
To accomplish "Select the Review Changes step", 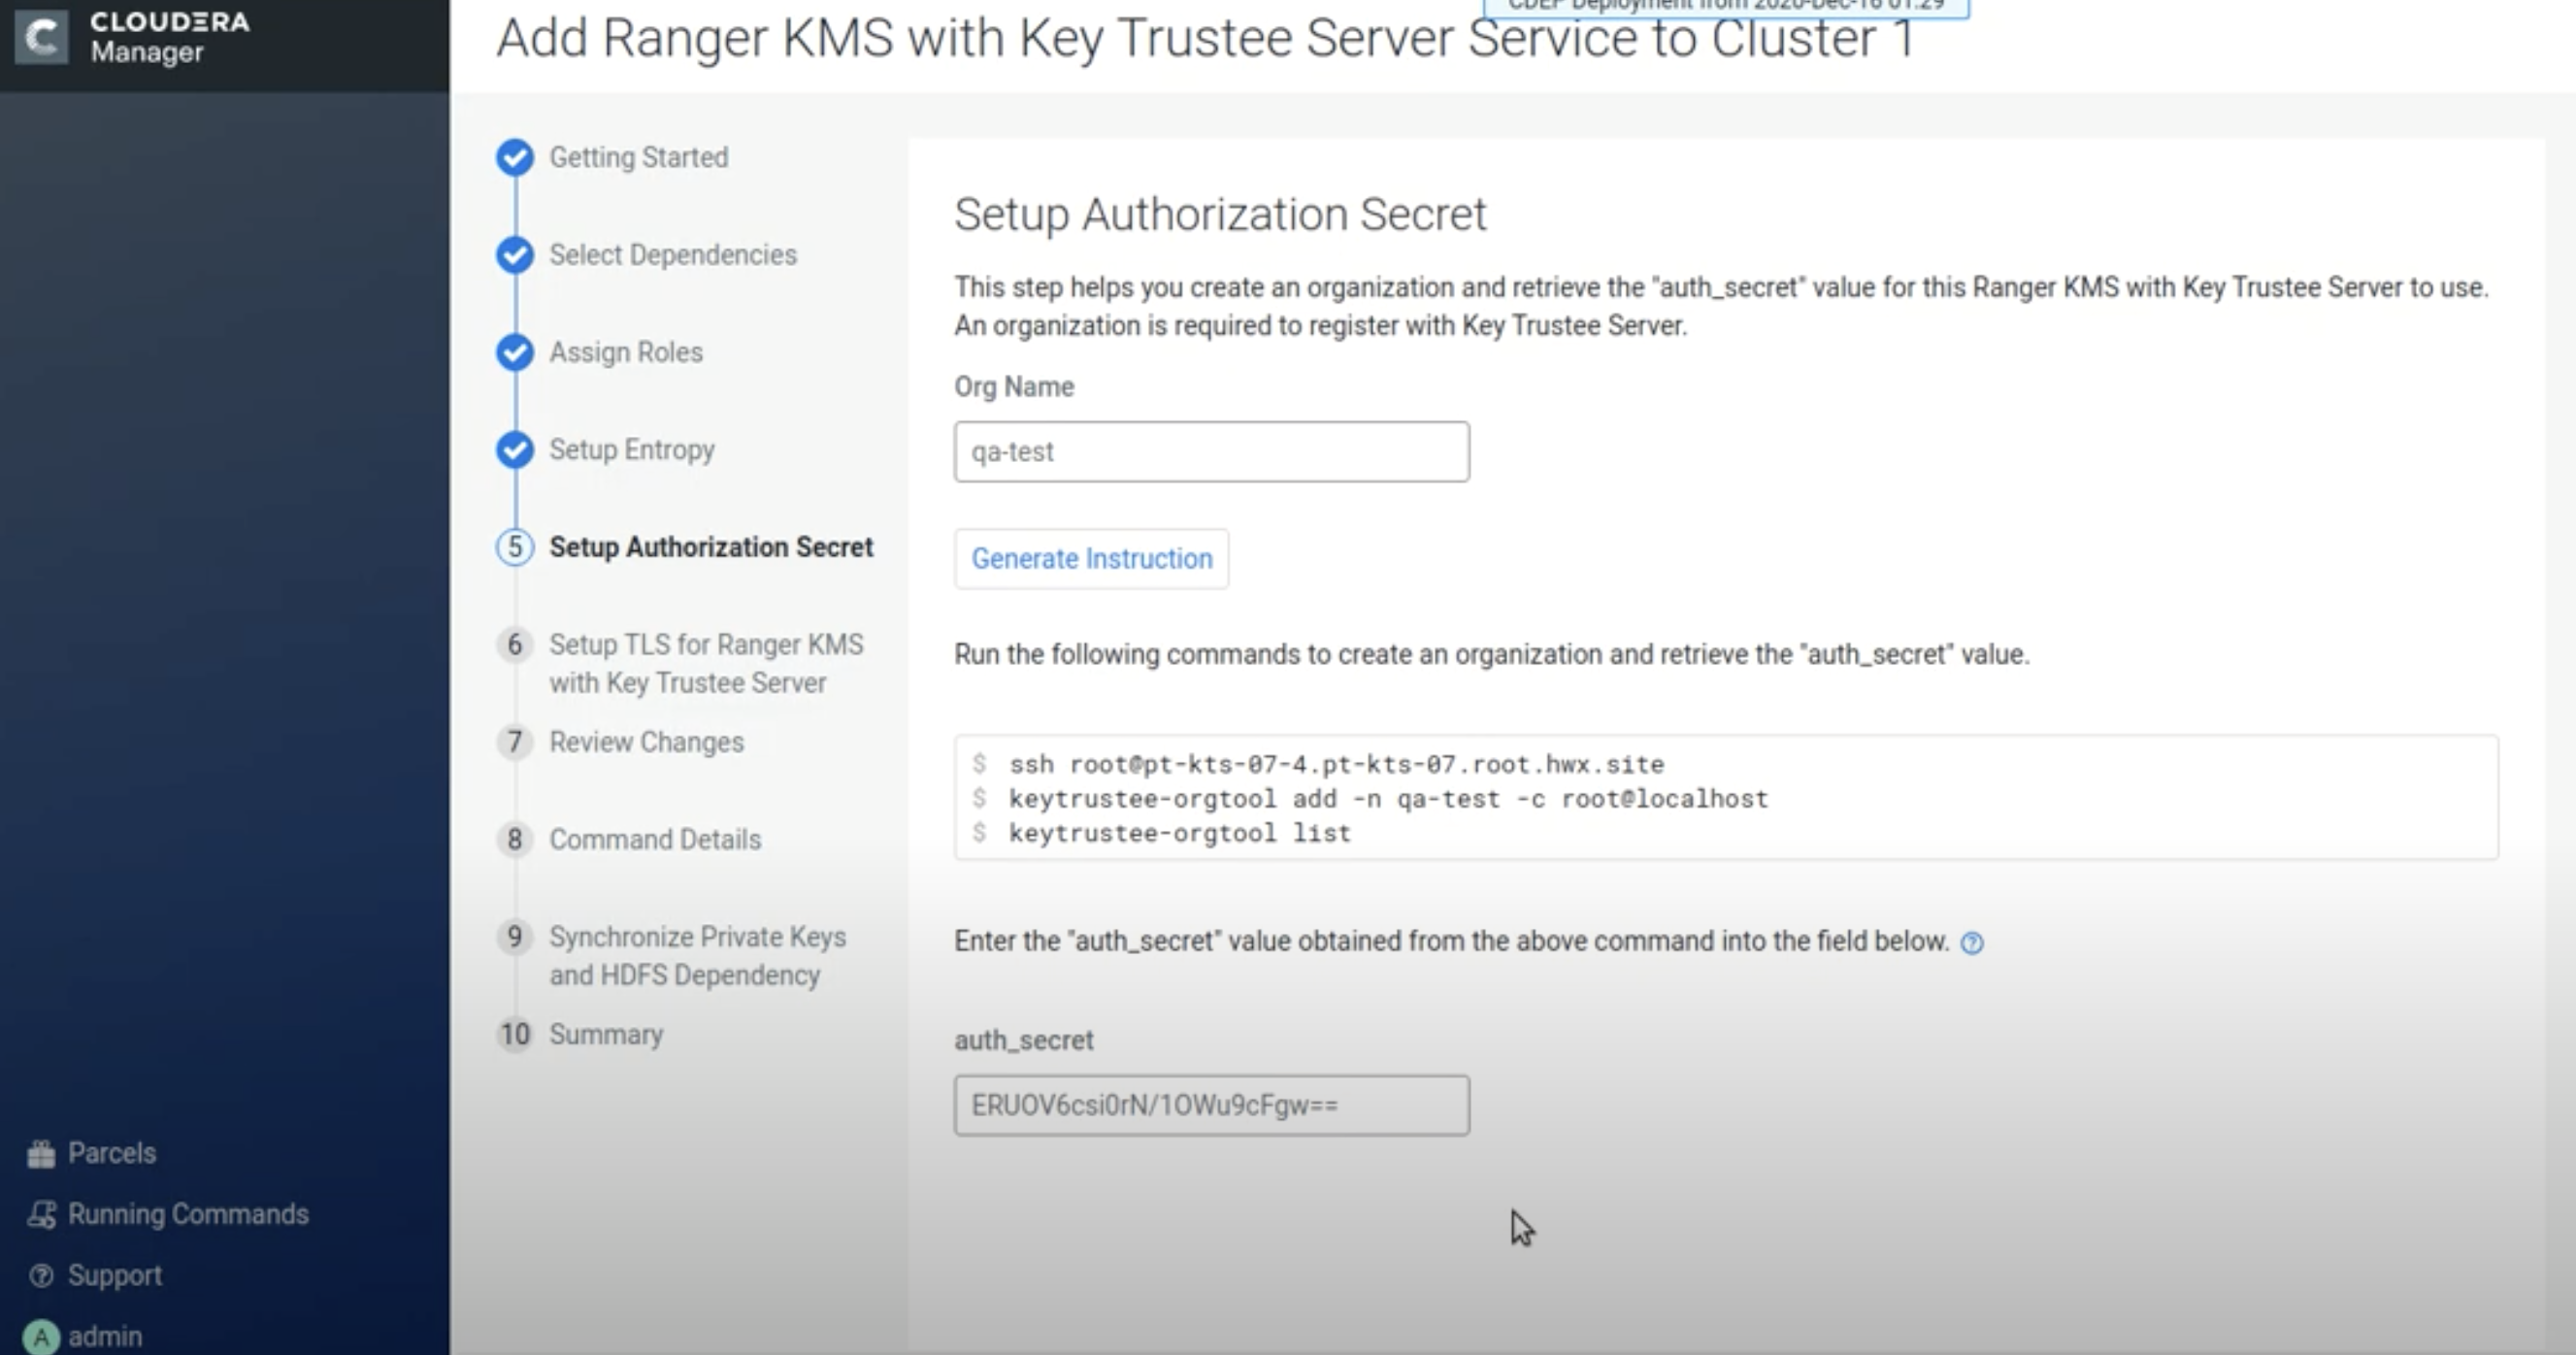I will (647, 742).
